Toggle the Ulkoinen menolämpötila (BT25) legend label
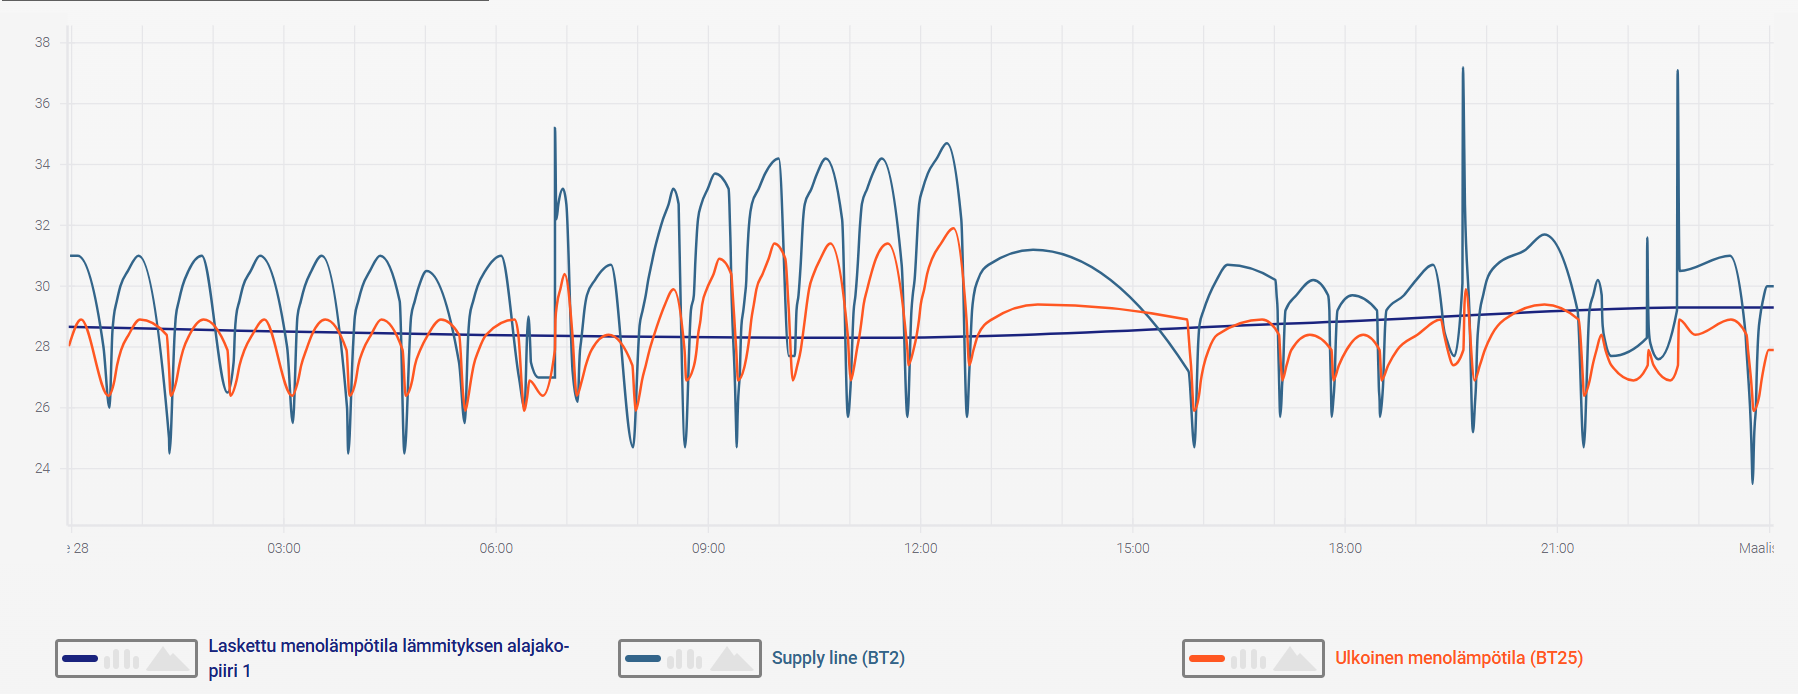The image size is (1798, 694). click(x=1459, y=658)
